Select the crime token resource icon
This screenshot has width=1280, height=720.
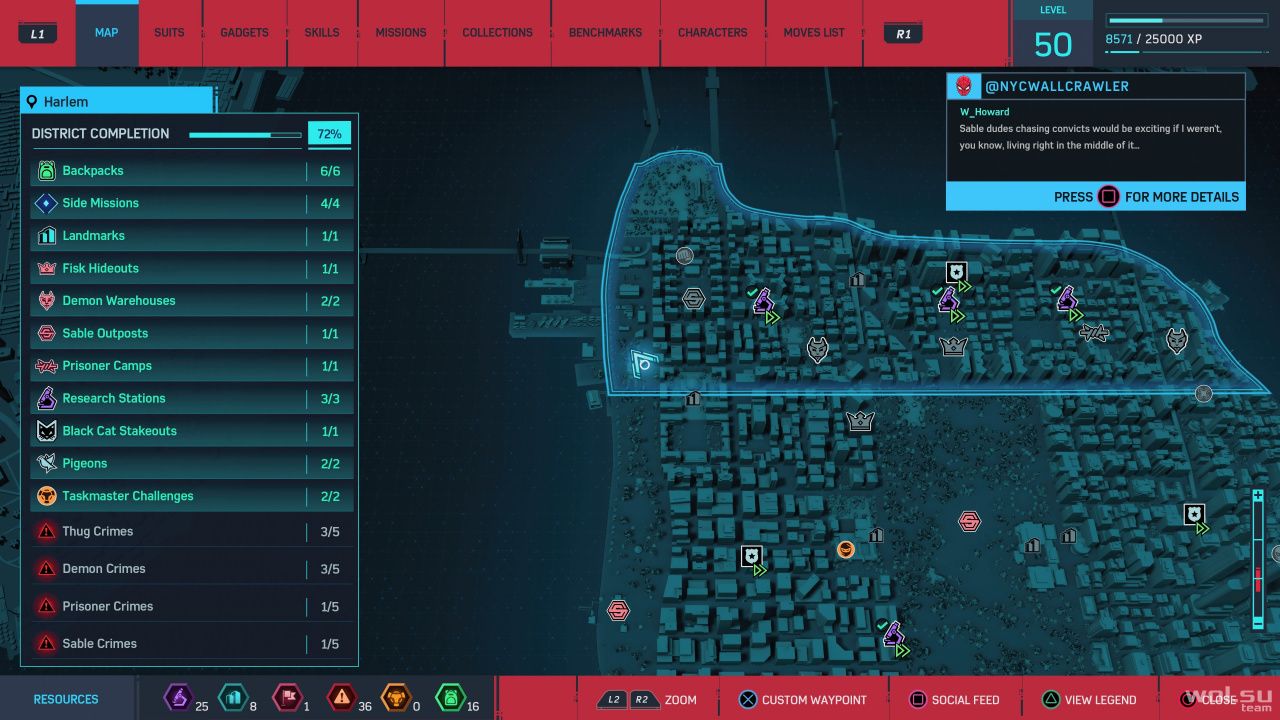click(x=342, y=697)
